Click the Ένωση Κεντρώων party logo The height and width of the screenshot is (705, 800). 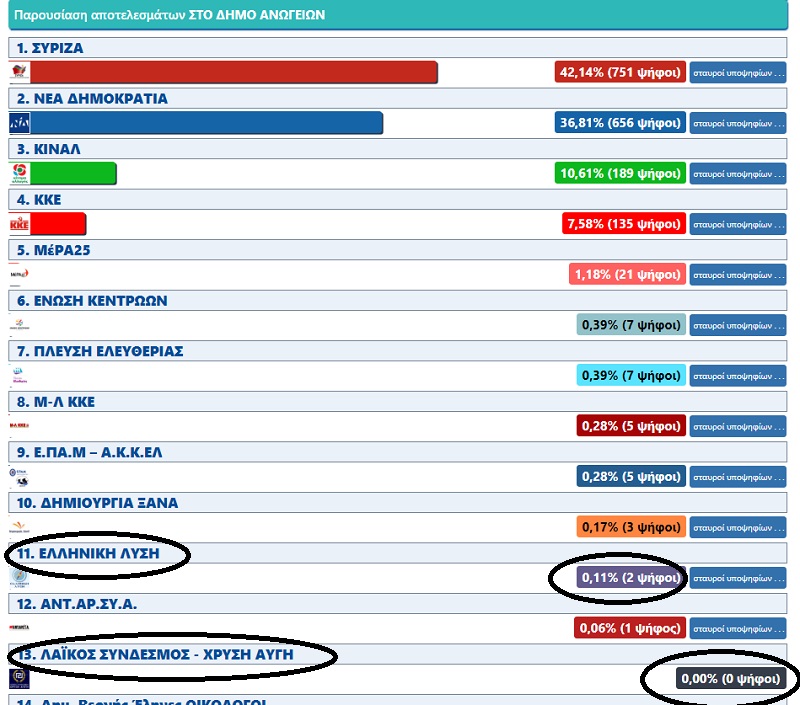point(20,324)
